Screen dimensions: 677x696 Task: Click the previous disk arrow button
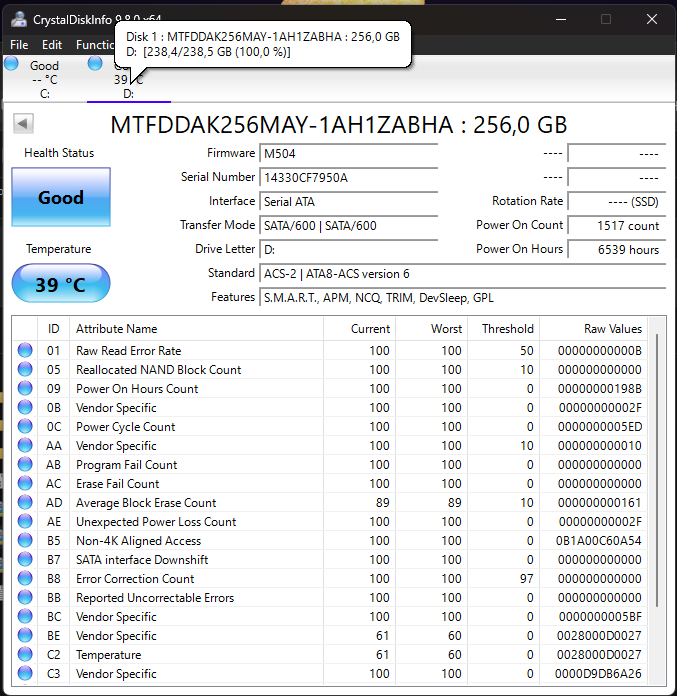pos(23,123)
